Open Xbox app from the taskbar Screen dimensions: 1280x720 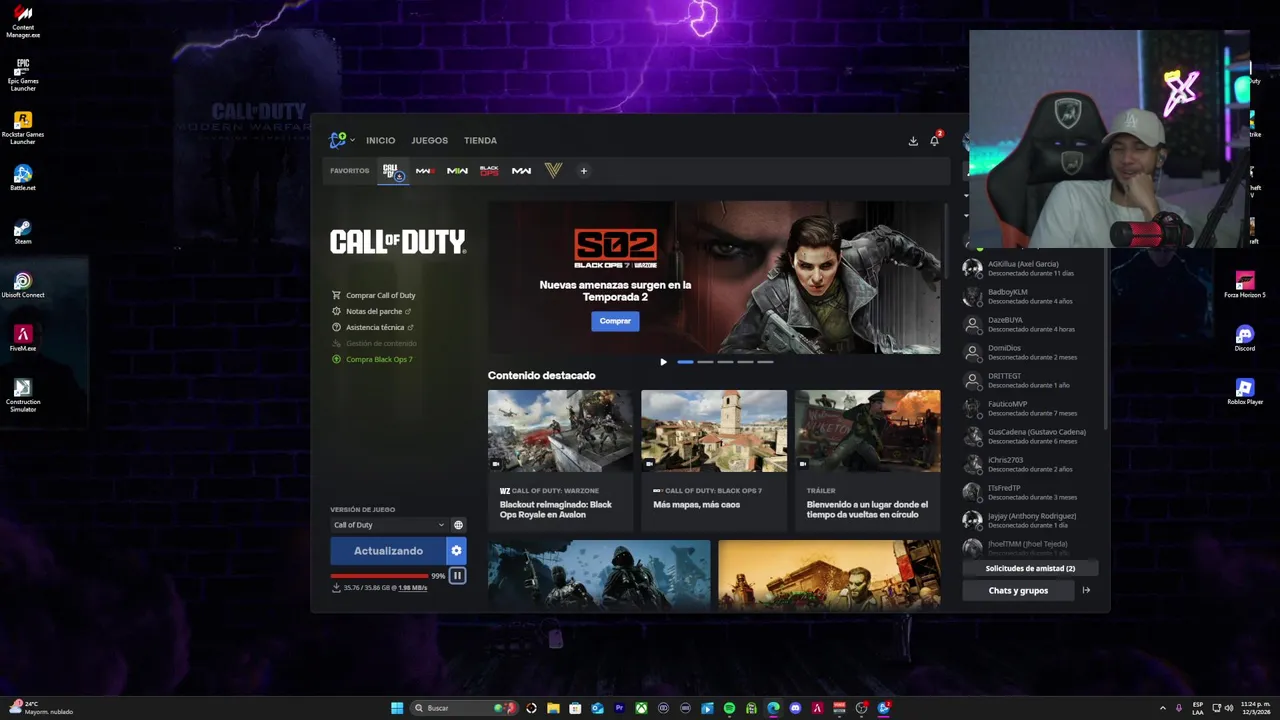[641, 708]
